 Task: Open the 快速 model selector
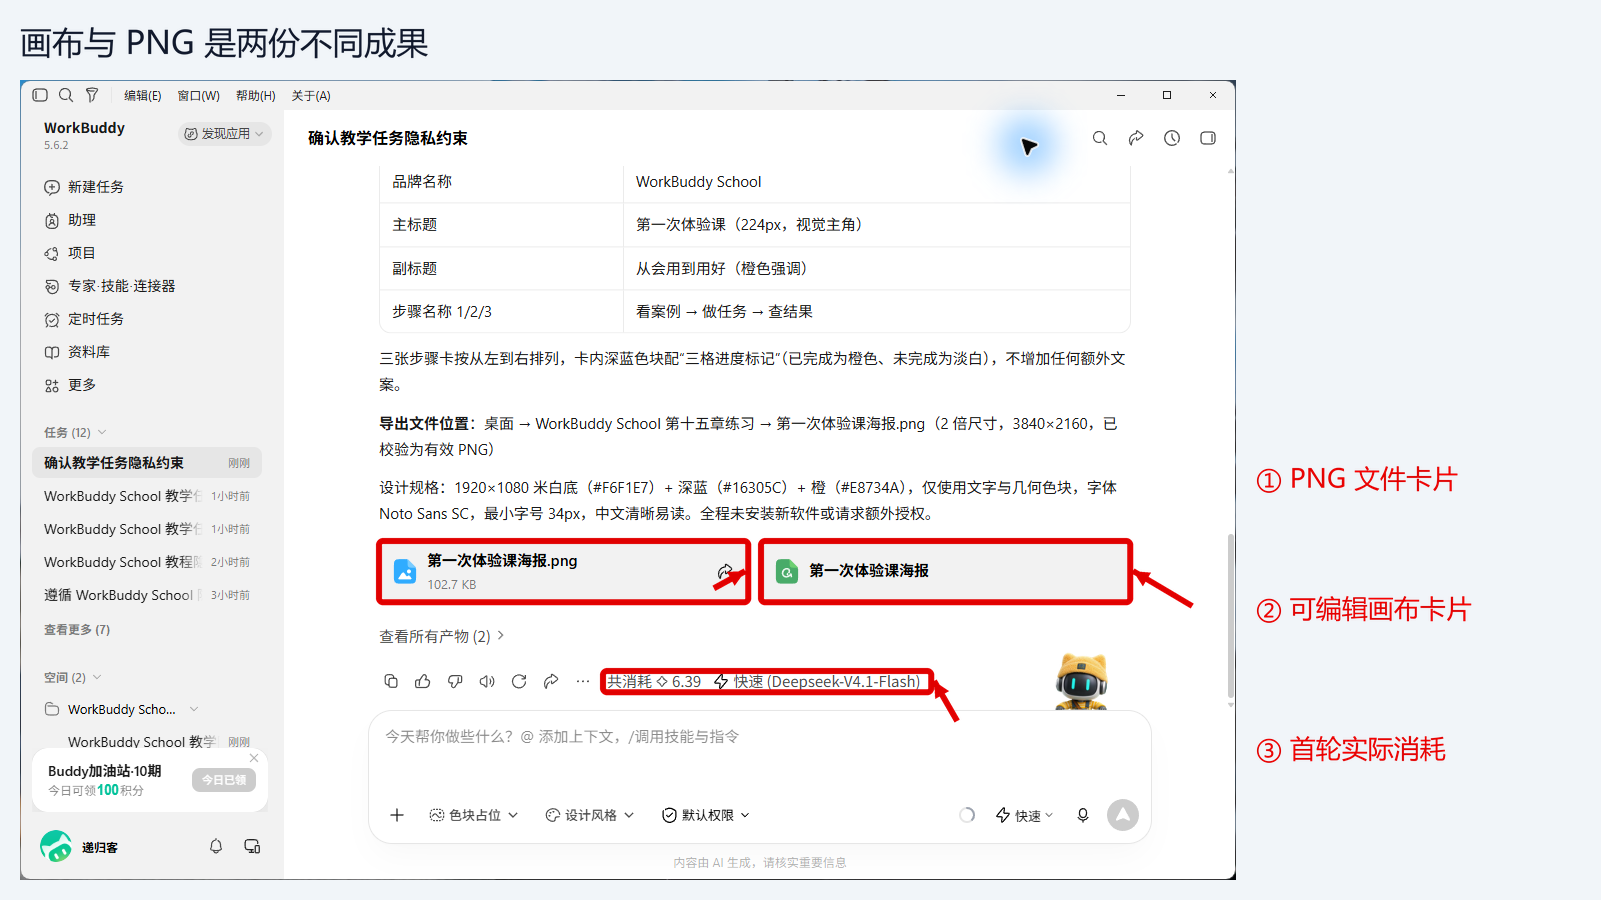(1025, 815)
